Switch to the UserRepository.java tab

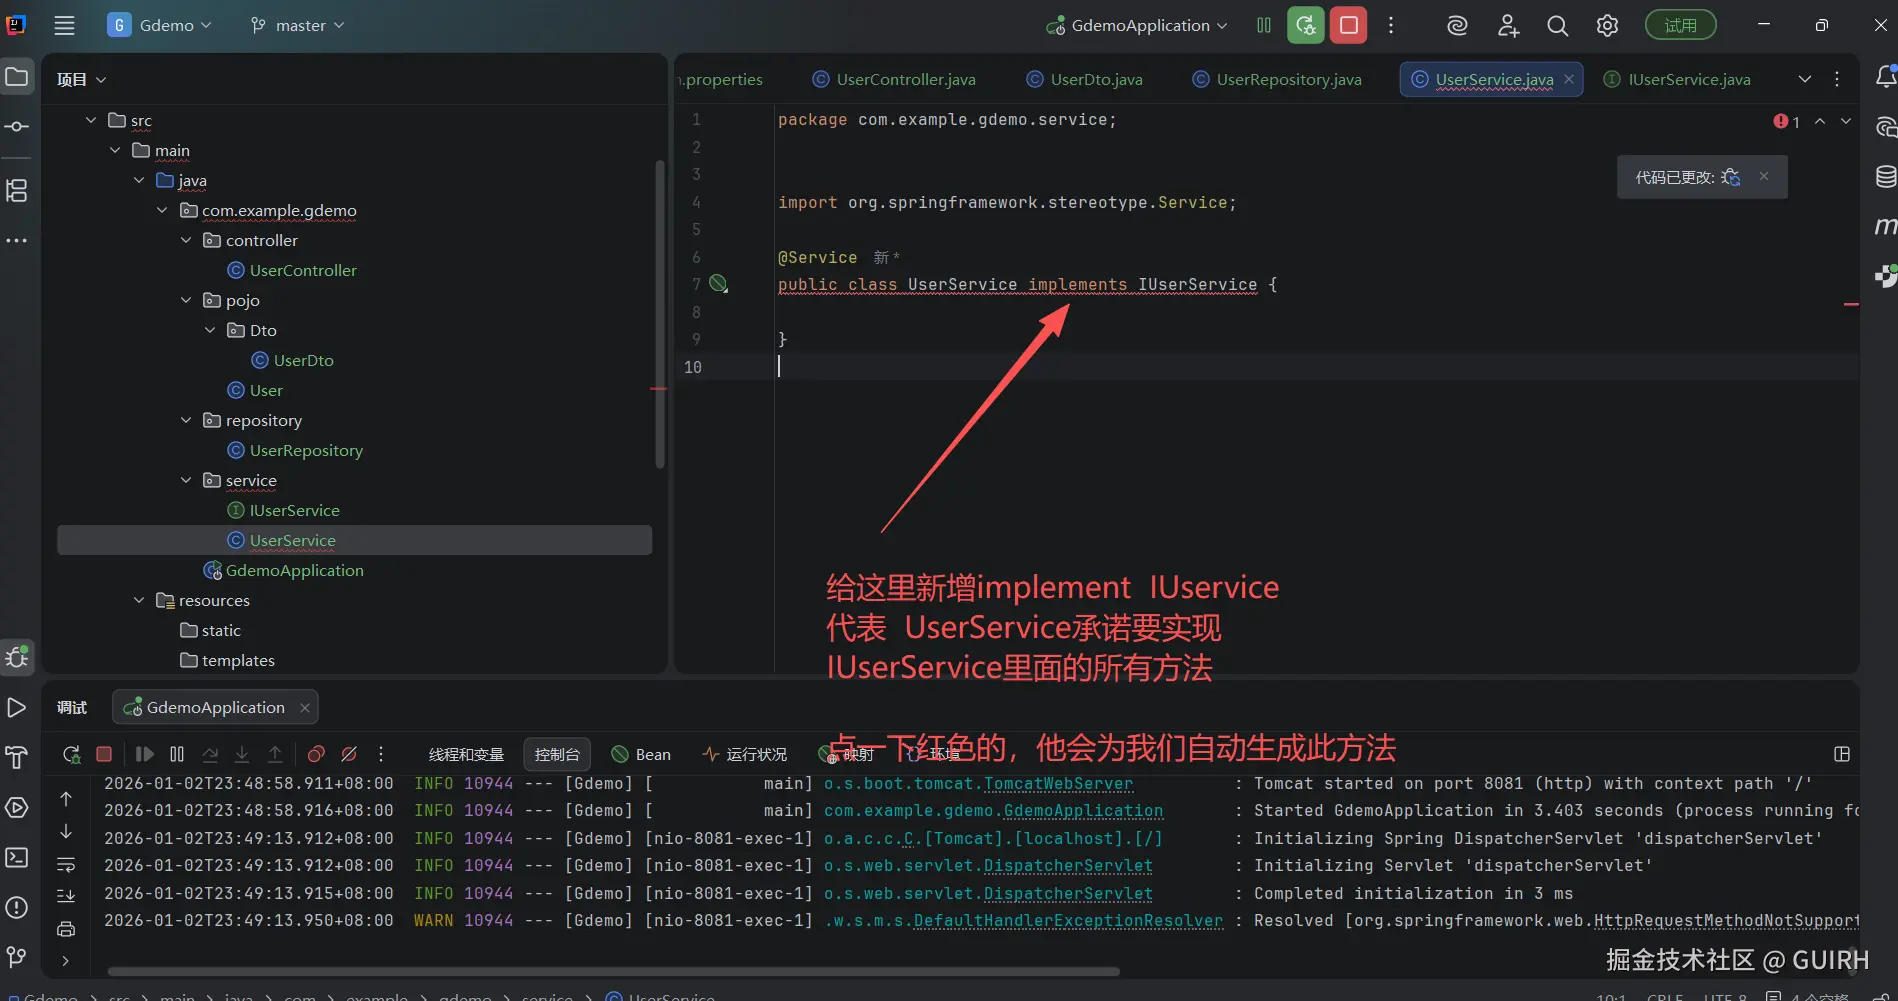tap(1277, 79)
